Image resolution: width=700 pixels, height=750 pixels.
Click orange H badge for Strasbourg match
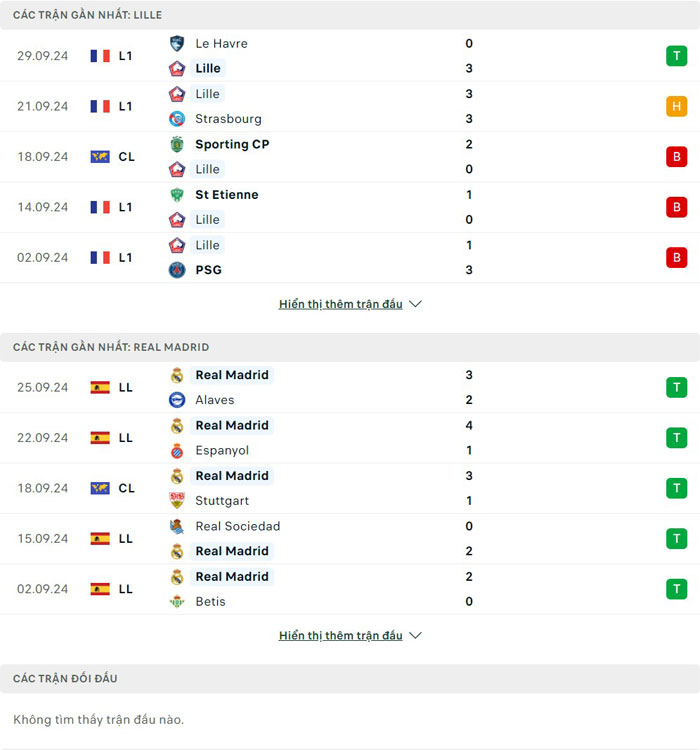pos(677,106)
